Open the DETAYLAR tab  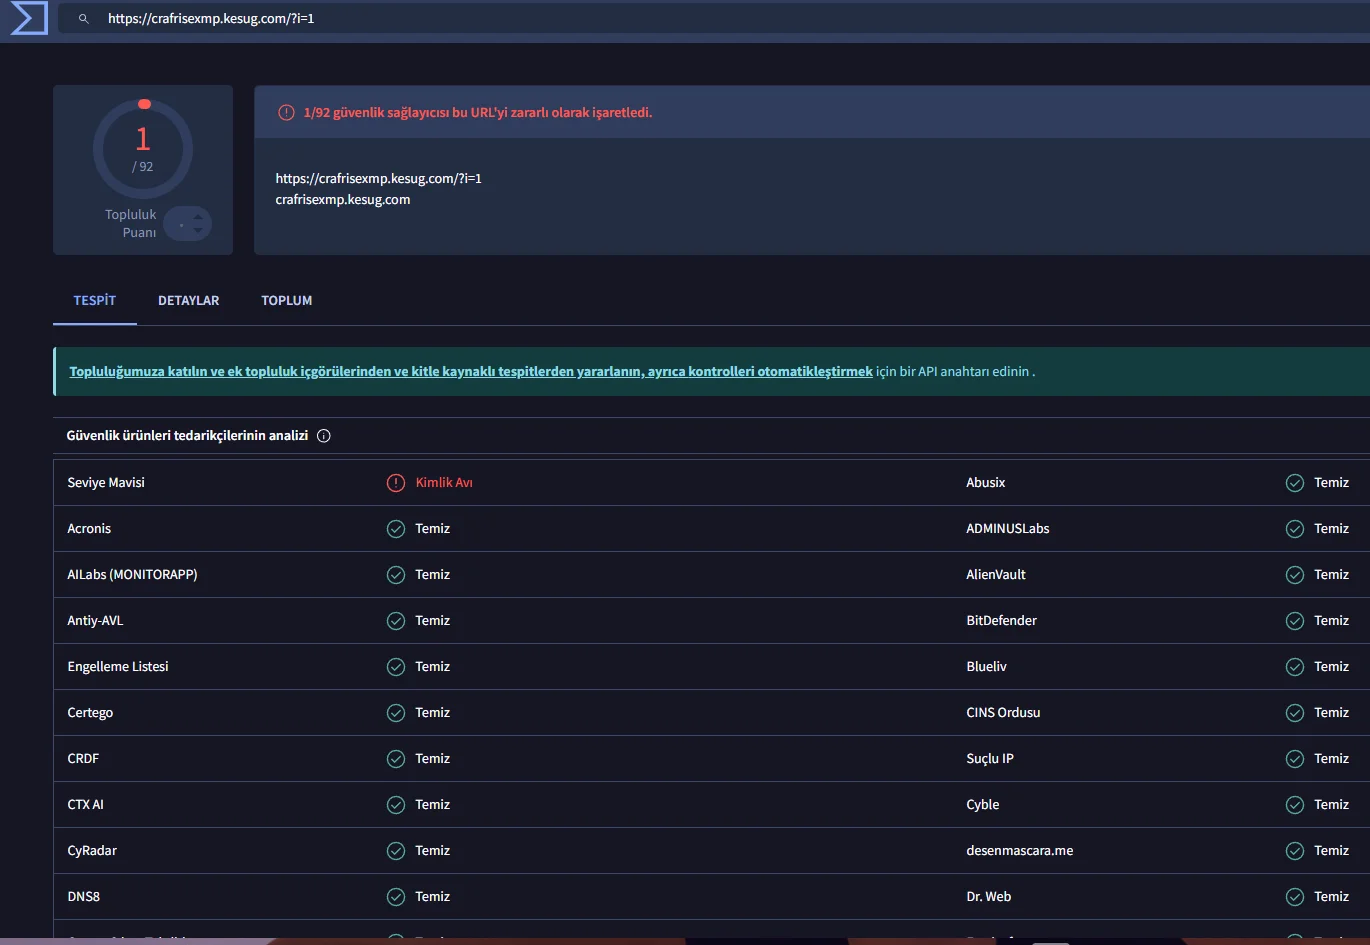click(x=189, y=300)
